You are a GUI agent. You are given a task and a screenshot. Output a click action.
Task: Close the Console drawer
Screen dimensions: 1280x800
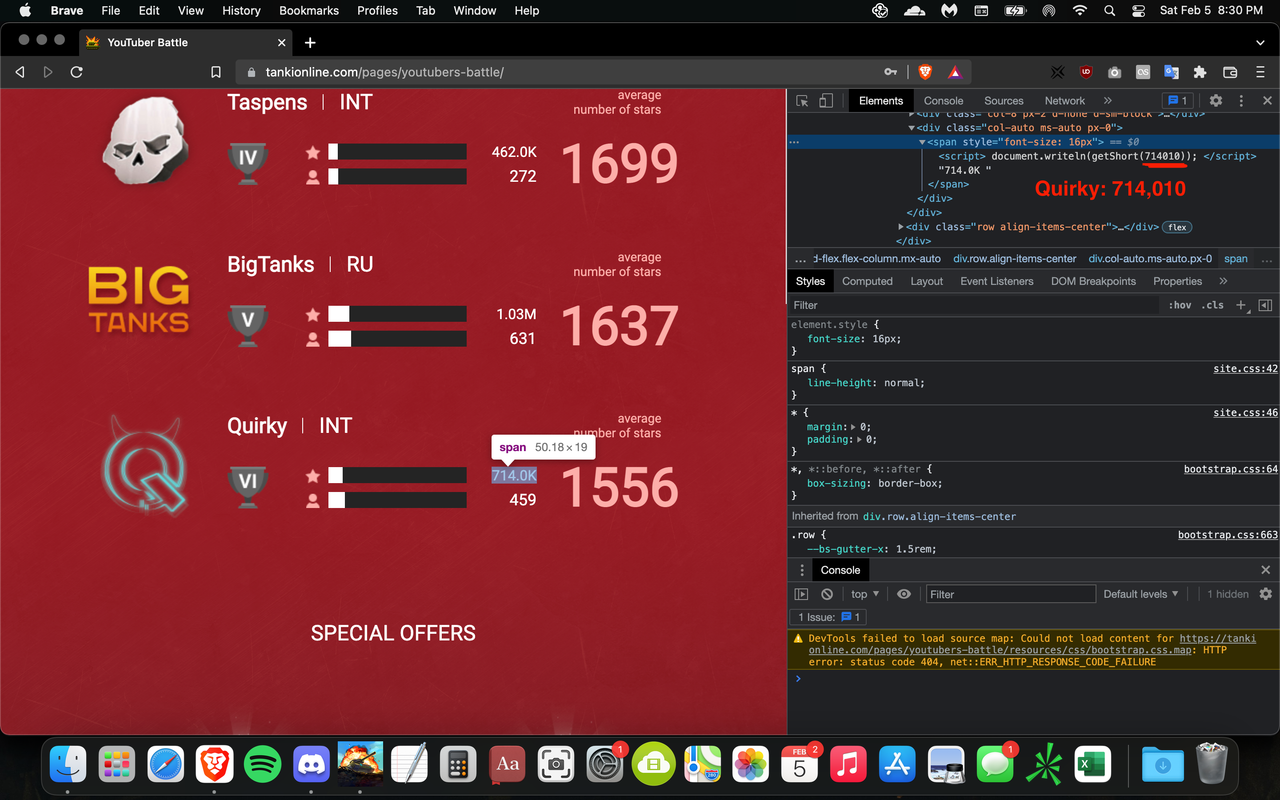(1265, 570)
